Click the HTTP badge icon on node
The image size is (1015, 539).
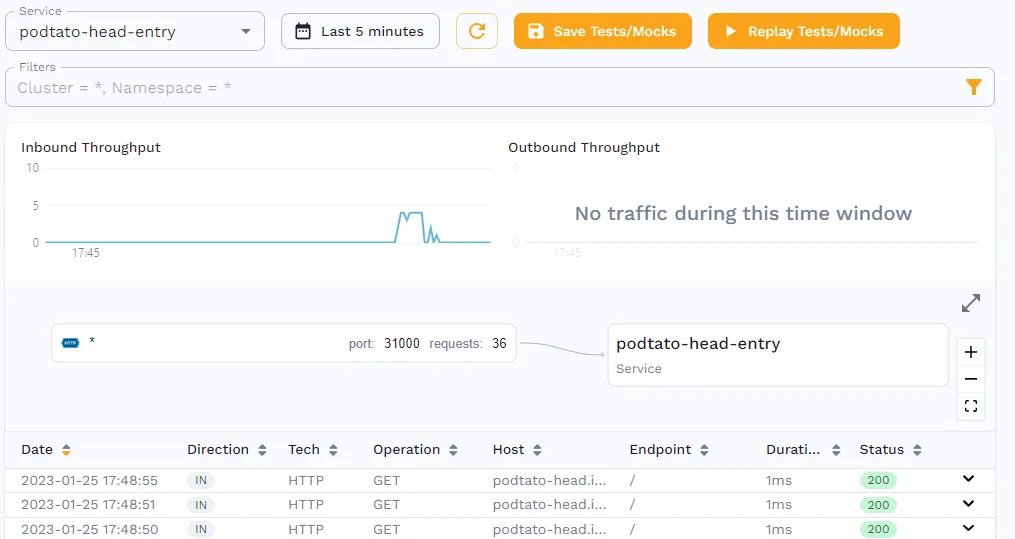70,343
